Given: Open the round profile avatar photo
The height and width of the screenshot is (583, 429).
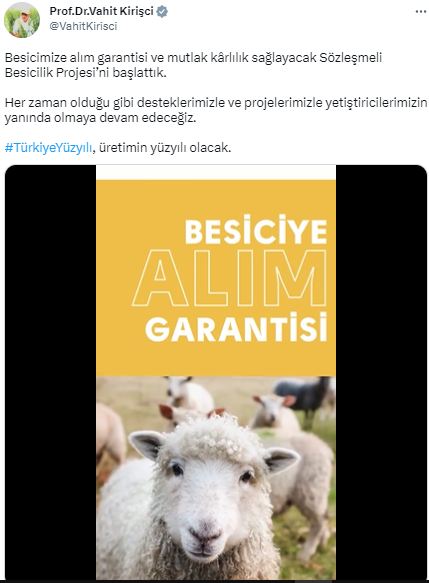Looking at the screenshot, I should tap(22, 20).
